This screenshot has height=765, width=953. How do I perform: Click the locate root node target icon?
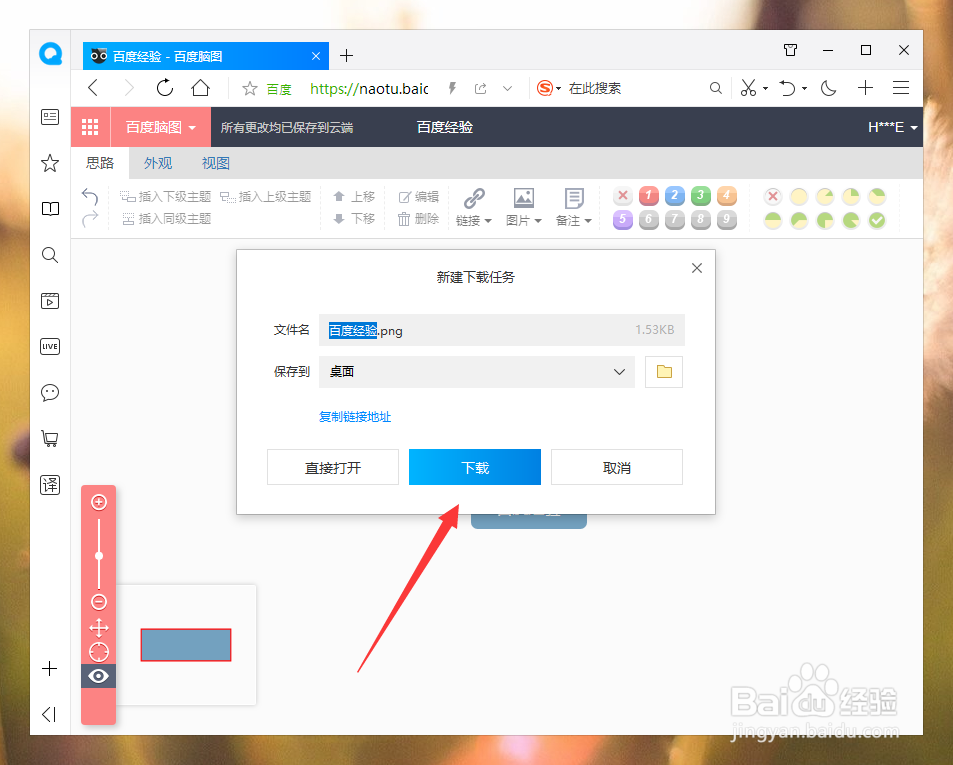(x=99, y=652)
